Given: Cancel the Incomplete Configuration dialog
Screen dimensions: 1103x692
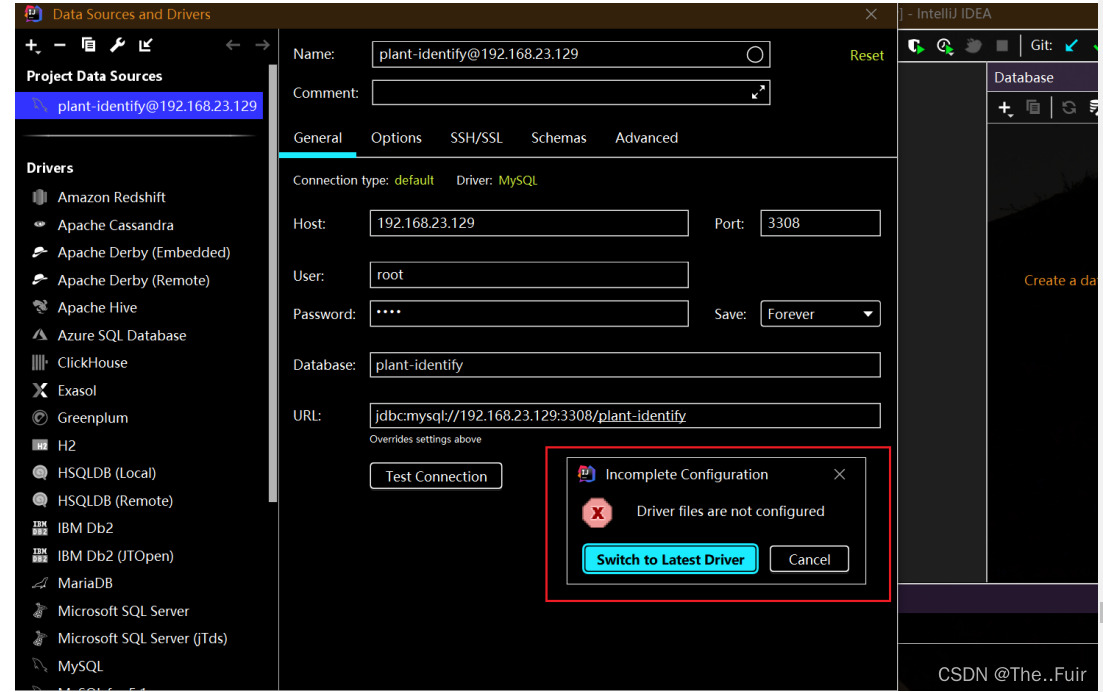Looking at the screenshot, I should point(809,560).
